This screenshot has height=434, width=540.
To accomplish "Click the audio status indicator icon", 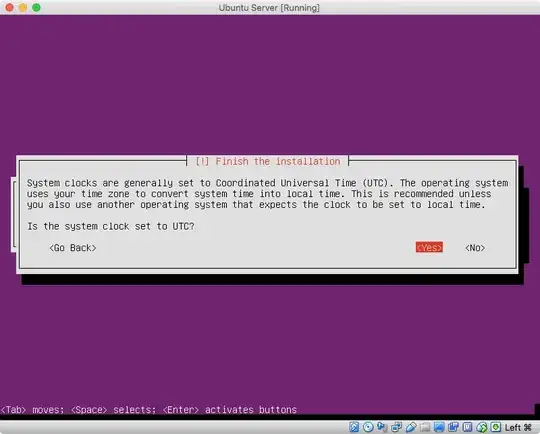I will coord(382,427).
